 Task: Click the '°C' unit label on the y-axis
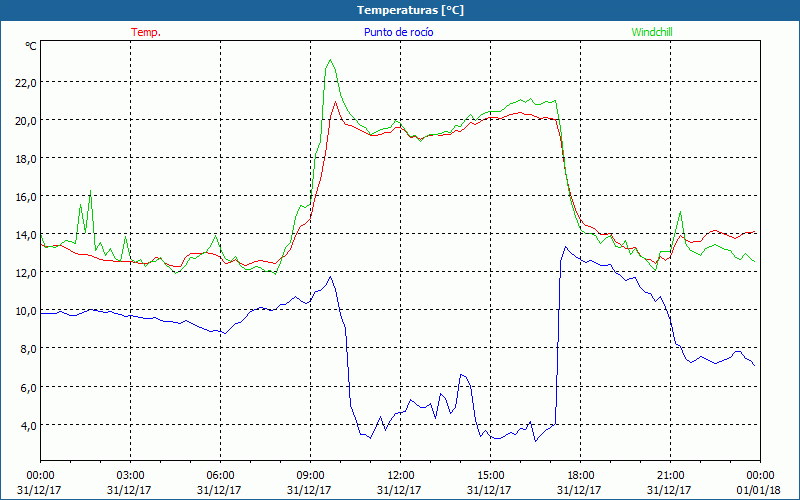point(31,46)
